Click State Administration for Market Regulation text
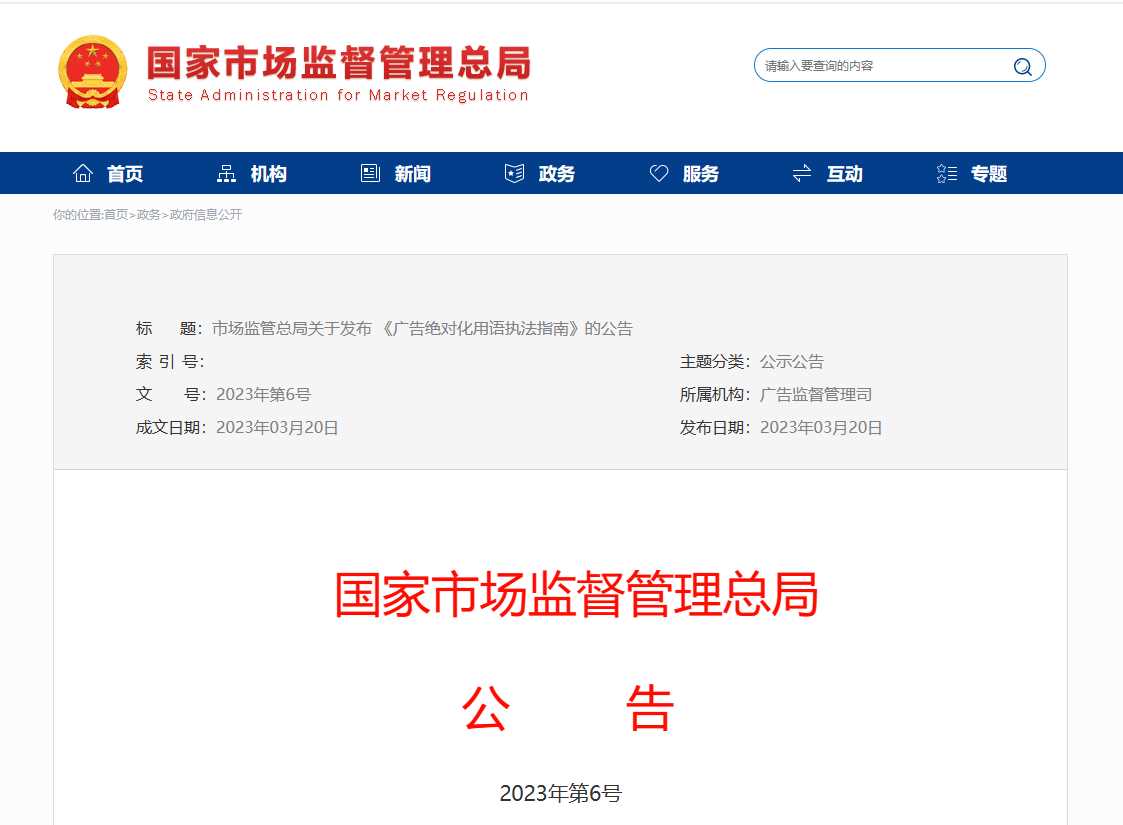1123x825 pixels. coord(338,95)
